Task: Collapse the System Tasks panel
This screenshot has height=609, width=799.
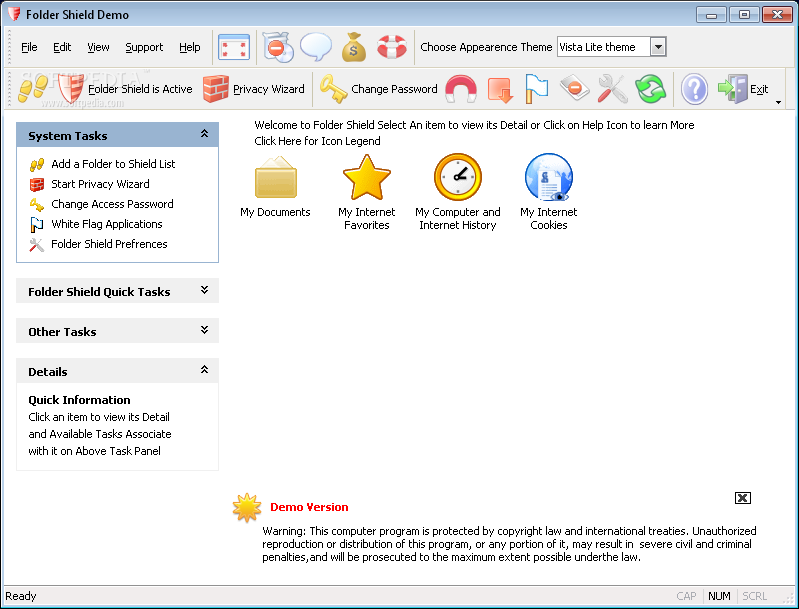Action: coord(204,134)
